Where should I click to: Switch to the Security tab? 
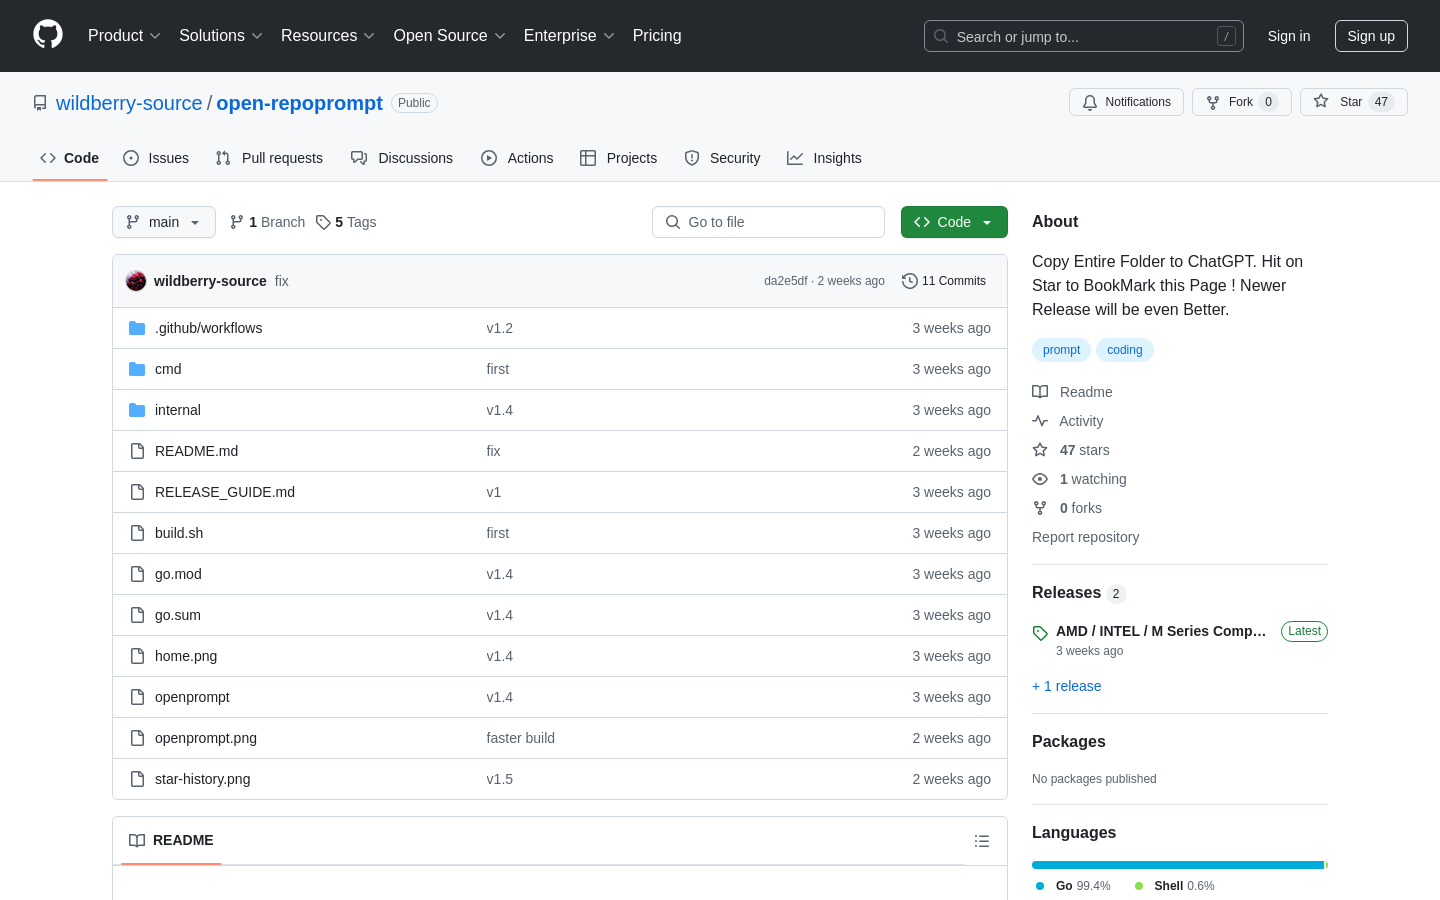pyautogui.click(x=722, y=158)
